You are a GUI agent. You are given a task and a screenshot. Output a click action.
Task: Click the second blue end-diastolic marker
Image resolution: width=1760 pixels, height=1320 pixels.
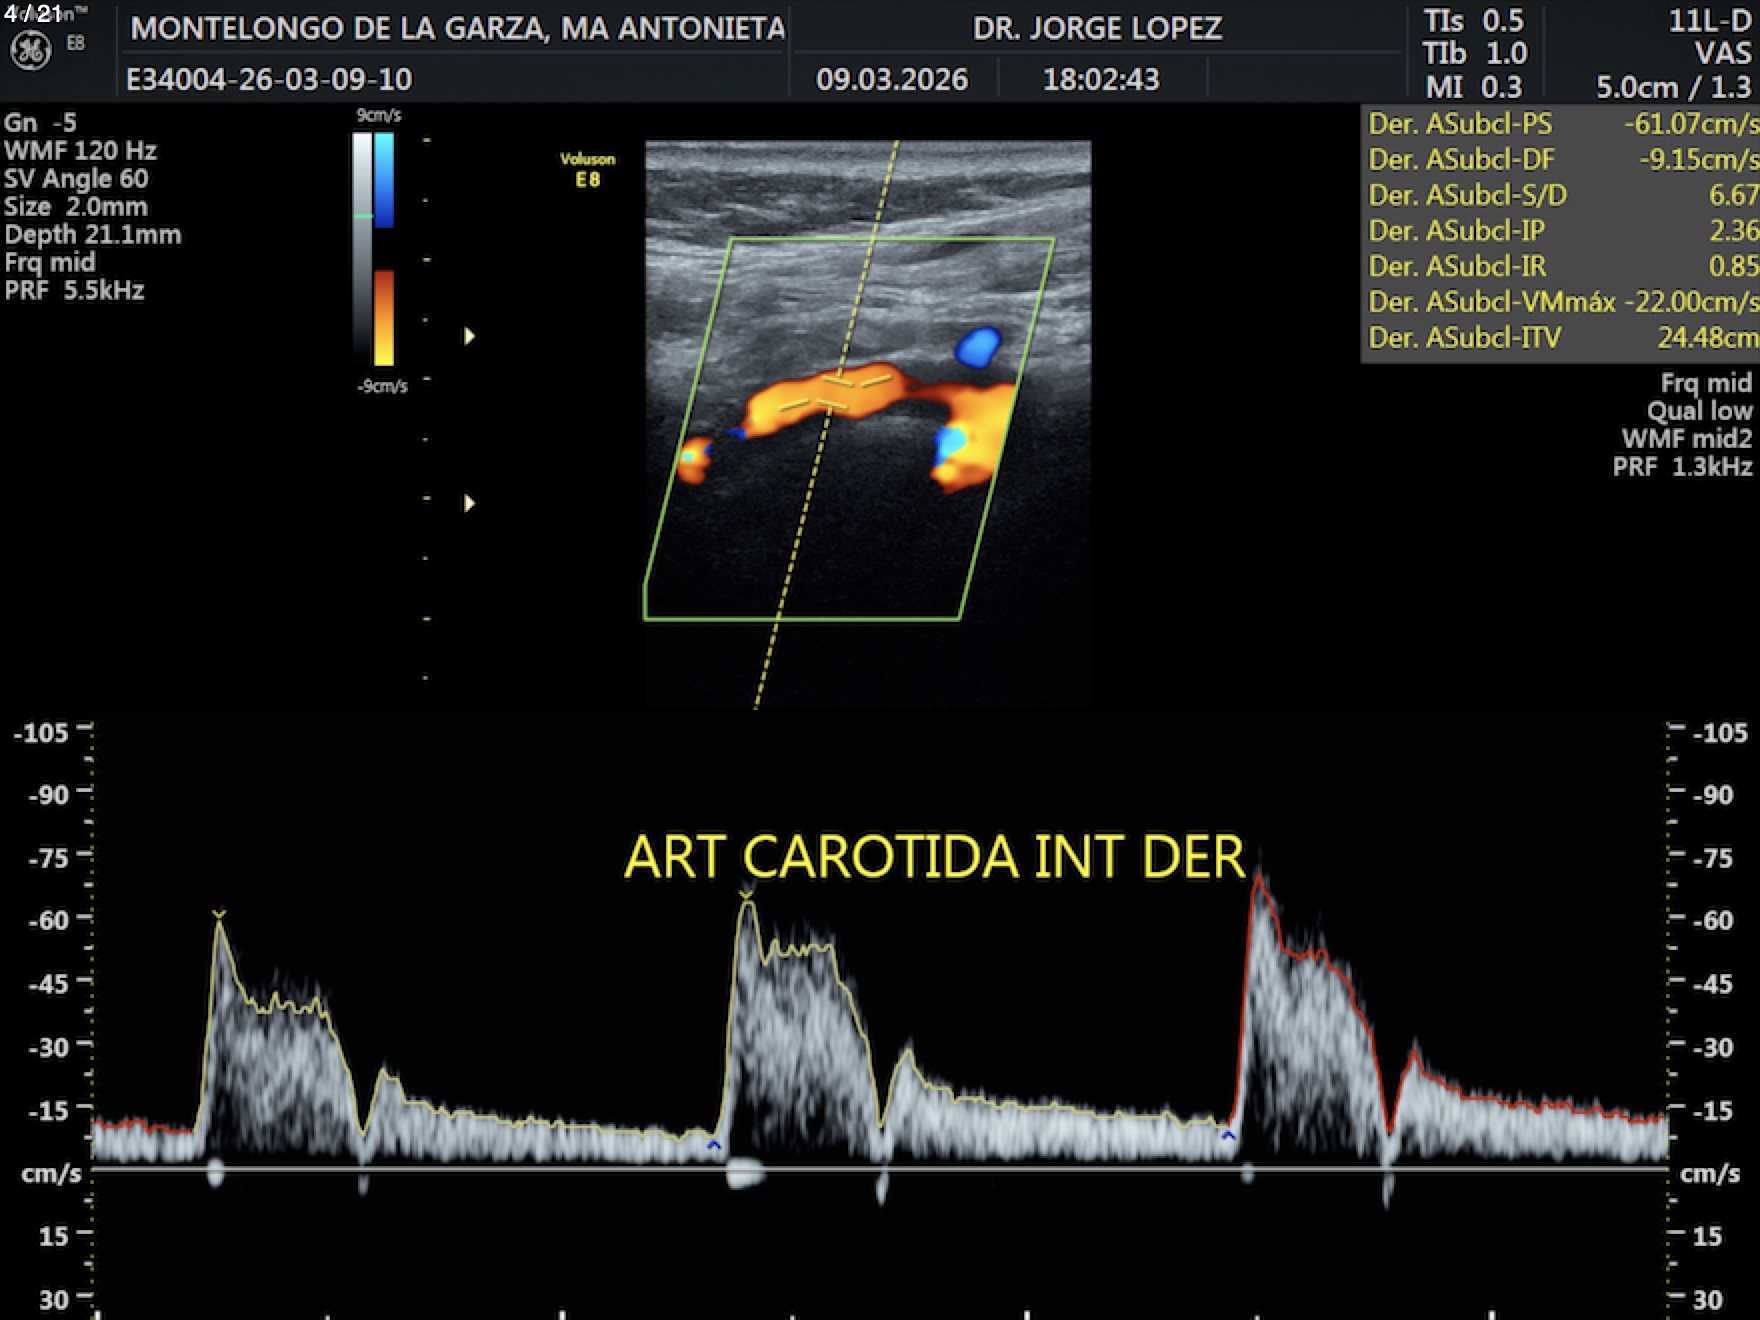point(1228,1135)
